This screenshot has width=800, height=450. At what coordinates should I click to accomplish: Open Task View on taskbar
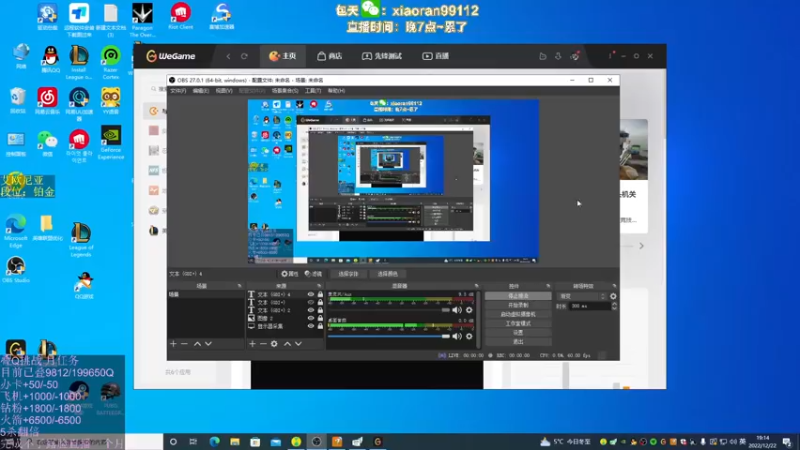193,442
